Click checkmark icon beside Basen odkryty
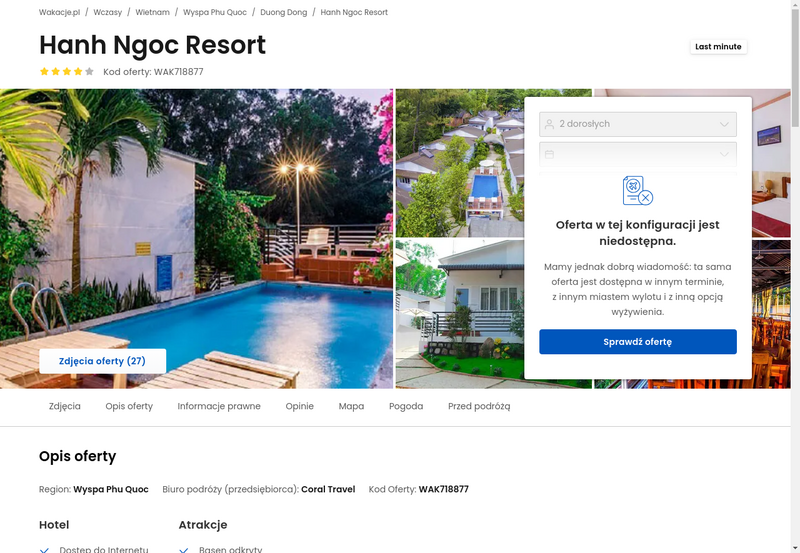Screen dimensions: 800x553 (184, 550)
